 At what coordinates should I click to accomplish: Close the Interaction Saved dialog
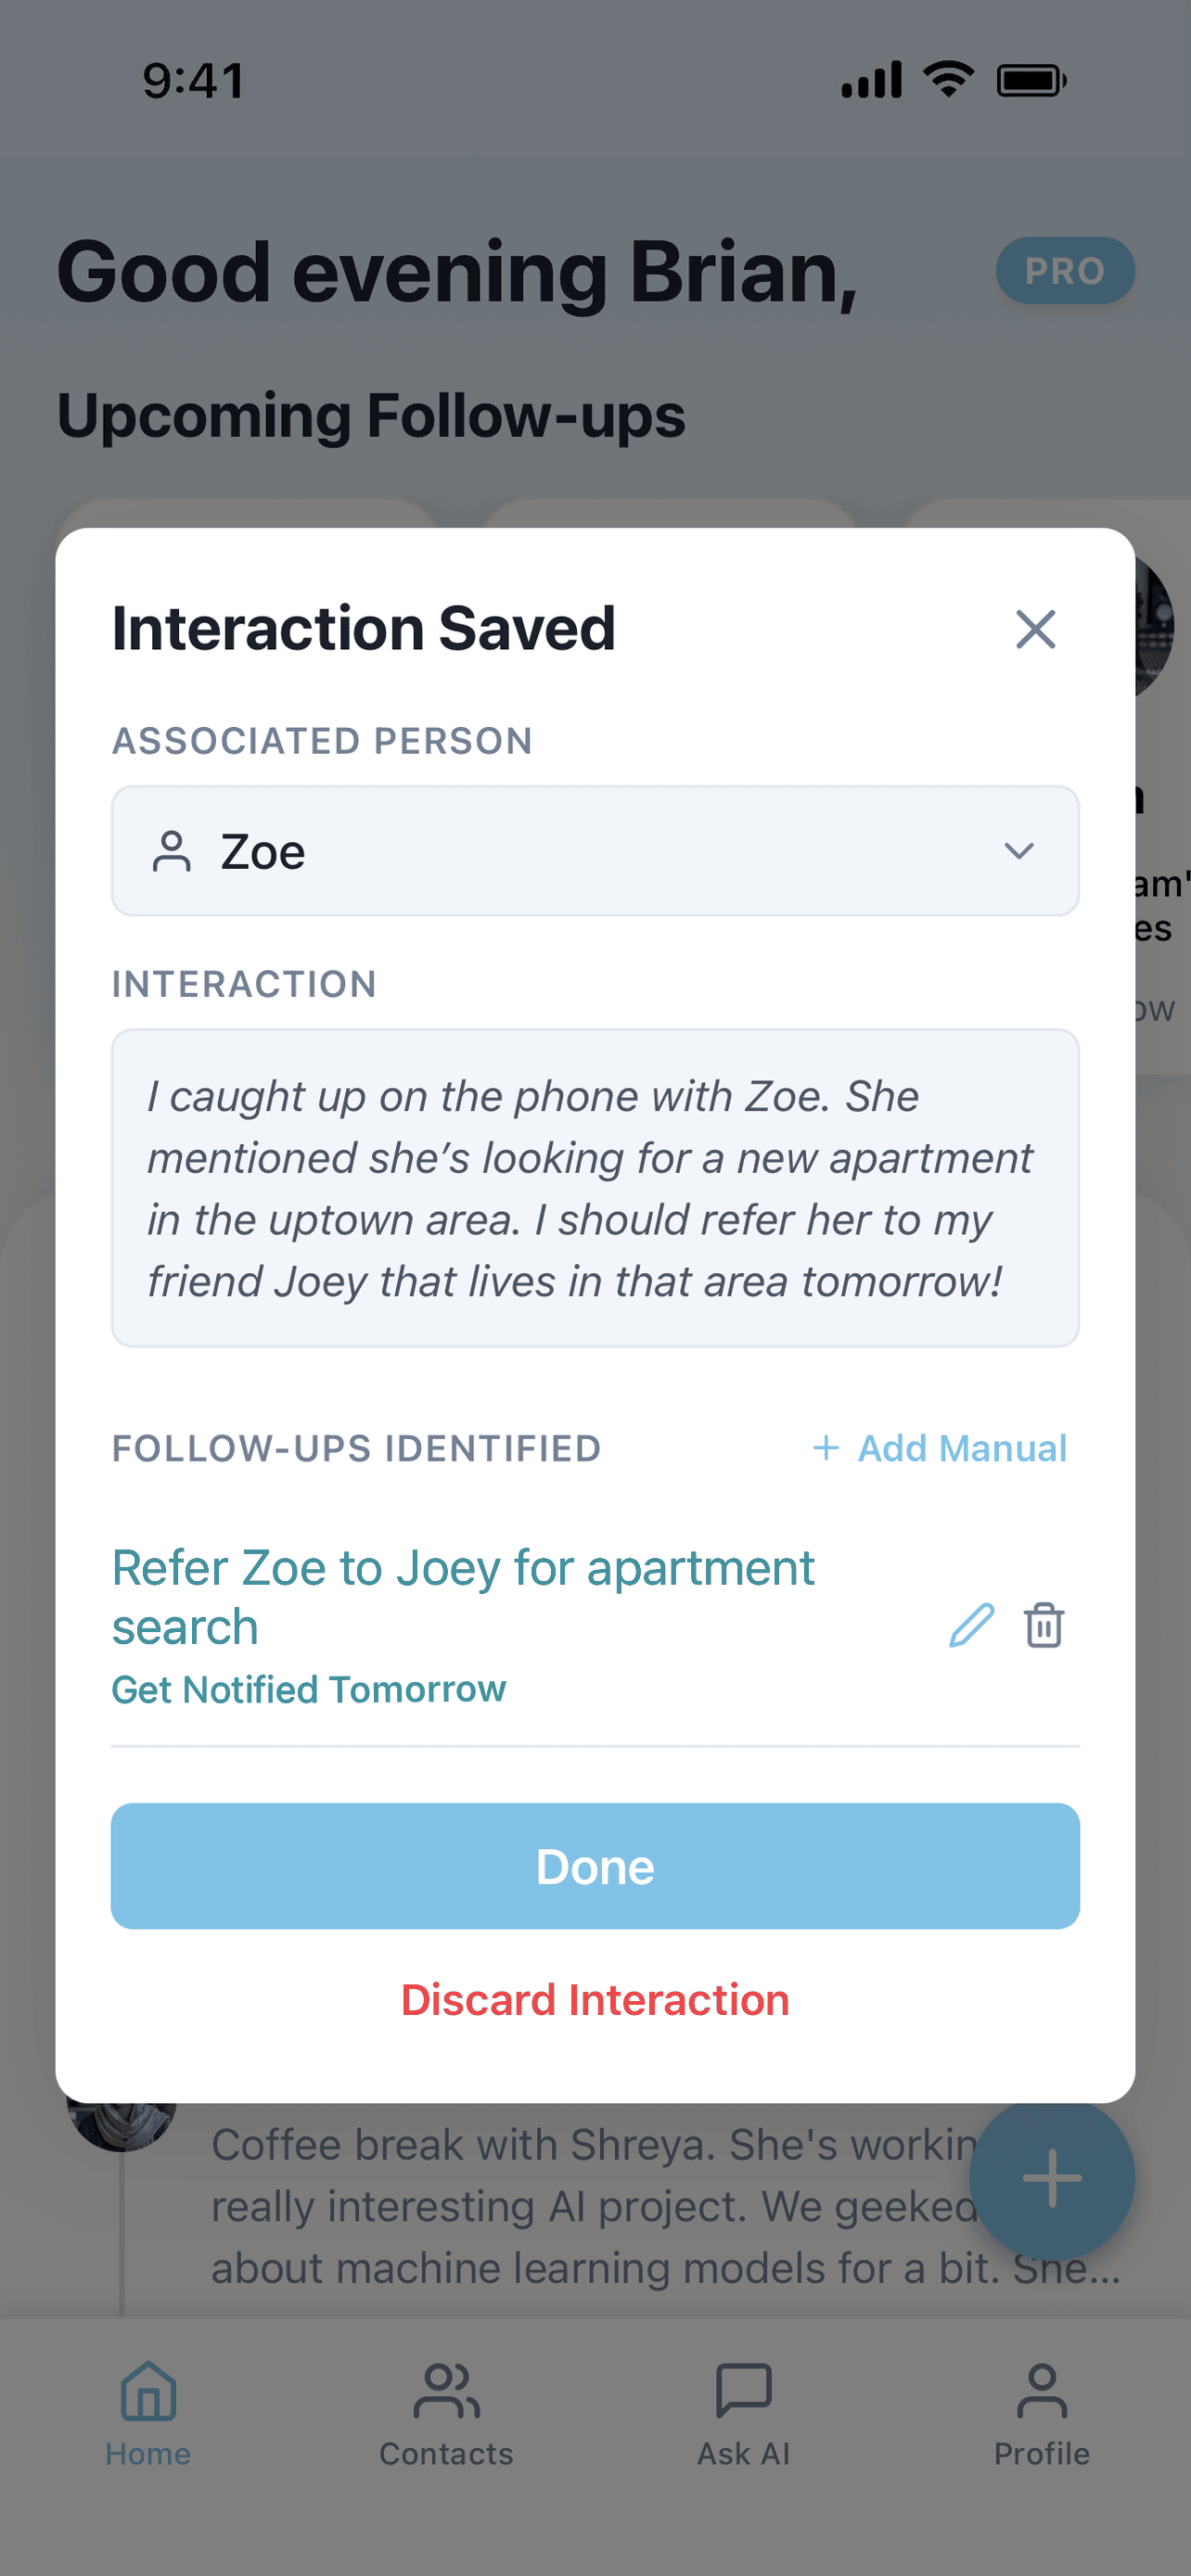[x=1035, y=629]
